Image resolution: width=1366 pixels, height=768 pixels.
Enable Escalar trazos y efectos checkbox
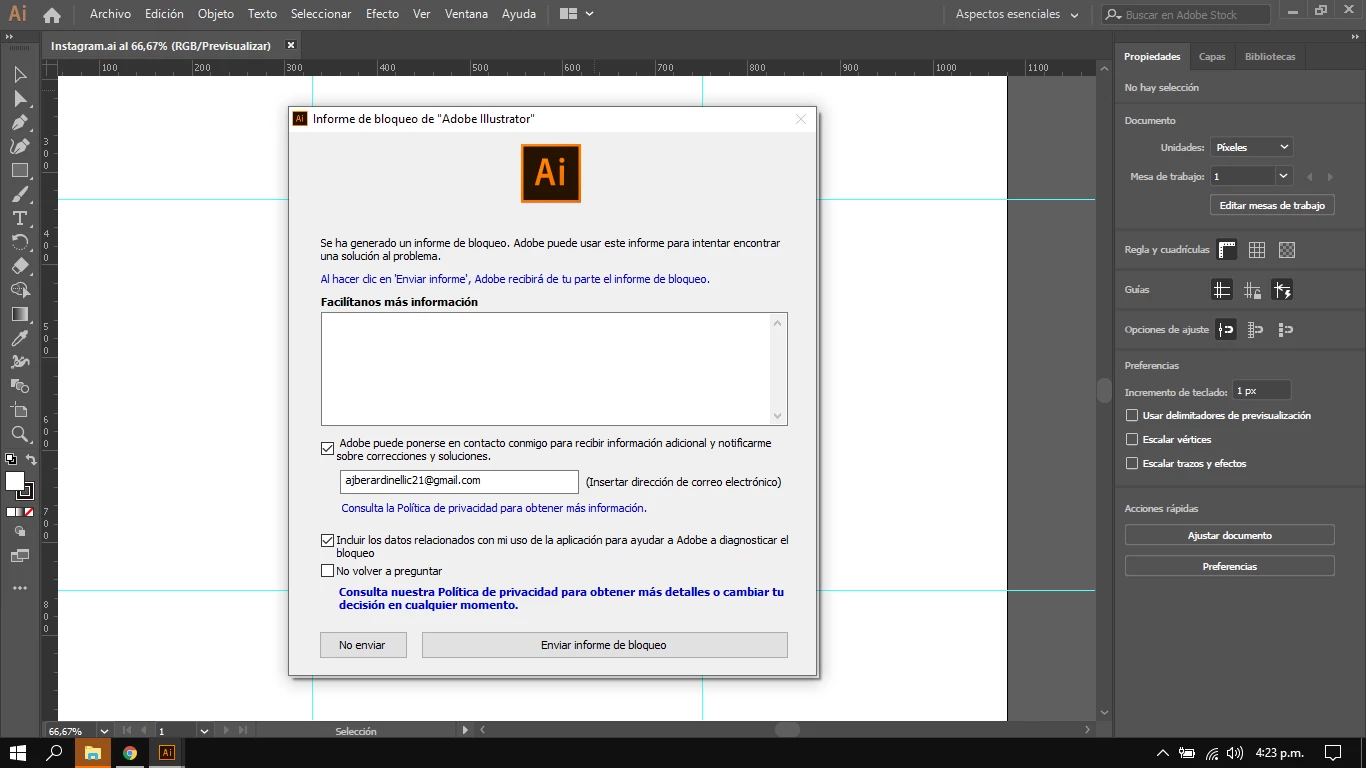click(1132, 463)
